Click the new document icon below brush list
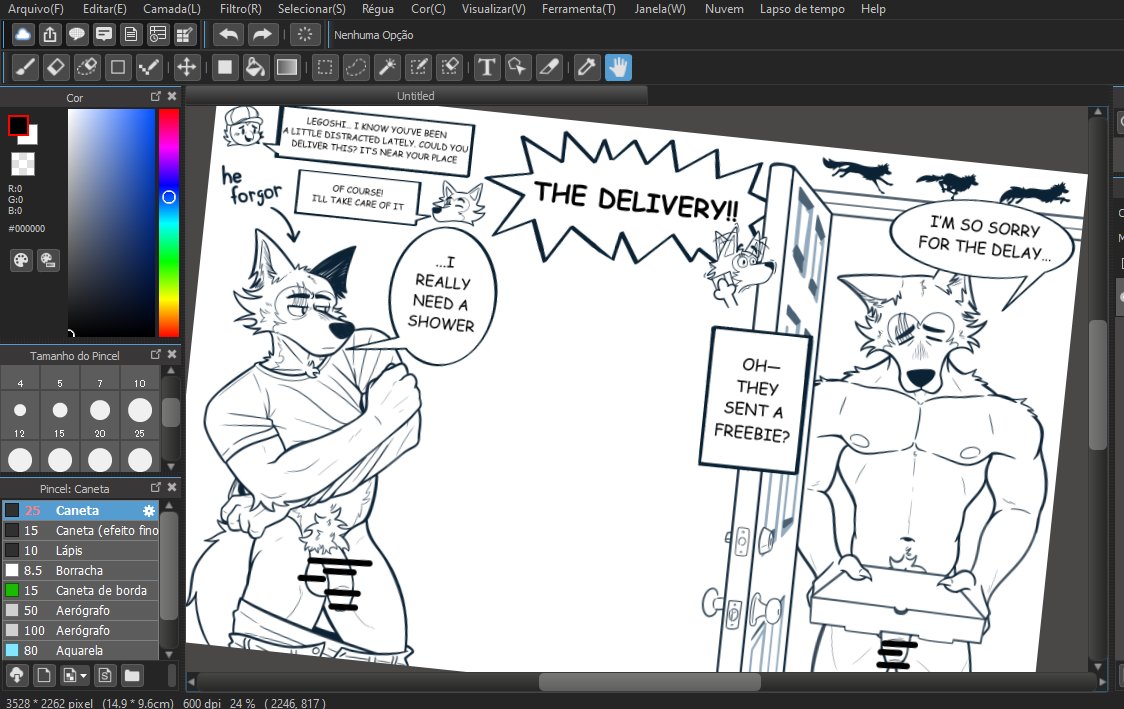This screenshot has width=1124, height=709. pyautogui.click(x=44, y=675)
